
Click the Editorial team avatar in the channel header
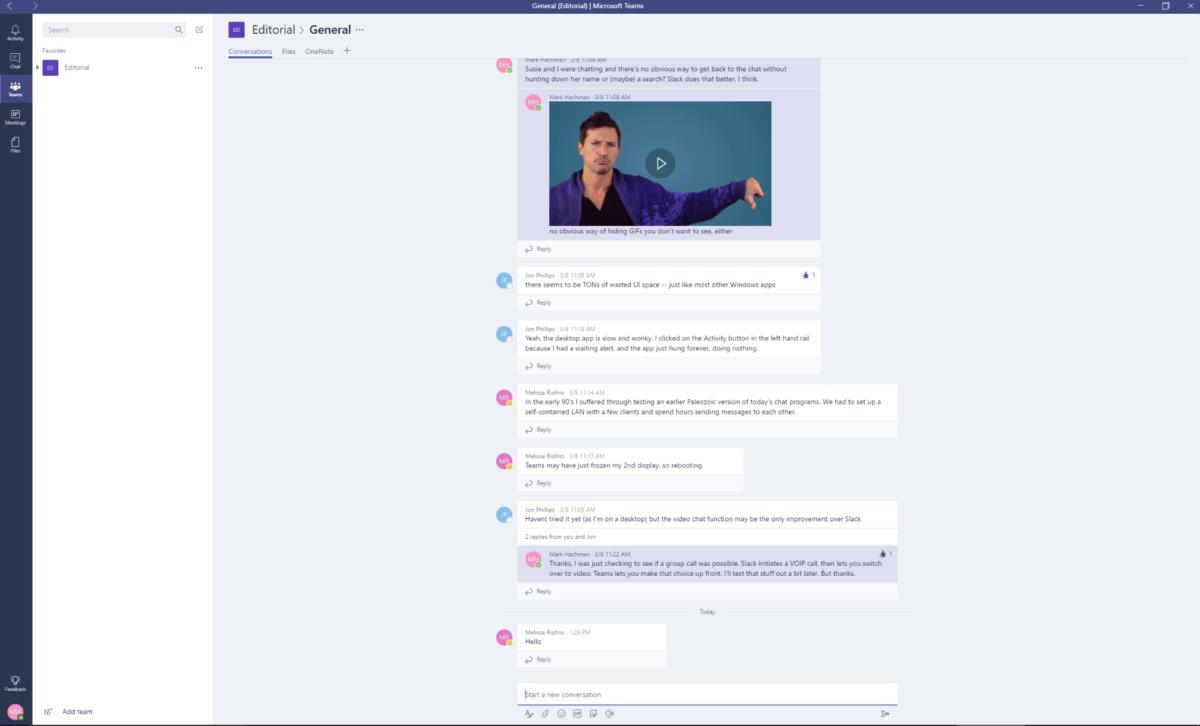tap(236, 30)
